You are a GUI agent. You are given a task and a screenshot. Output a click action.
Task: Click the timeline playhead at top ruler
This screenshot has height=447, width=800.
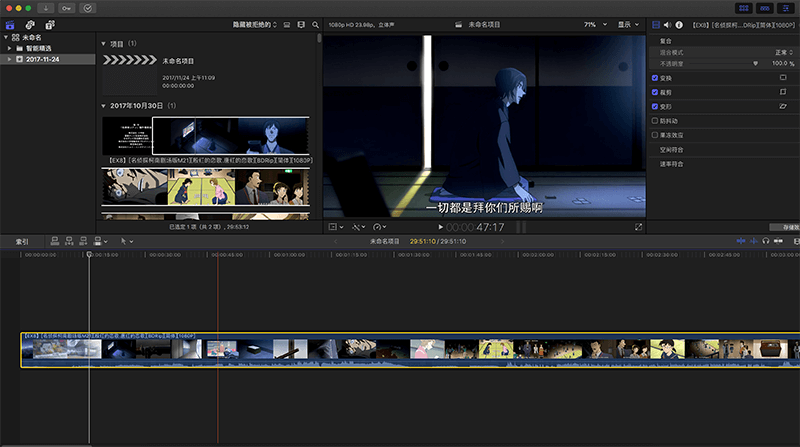point(89,254)
